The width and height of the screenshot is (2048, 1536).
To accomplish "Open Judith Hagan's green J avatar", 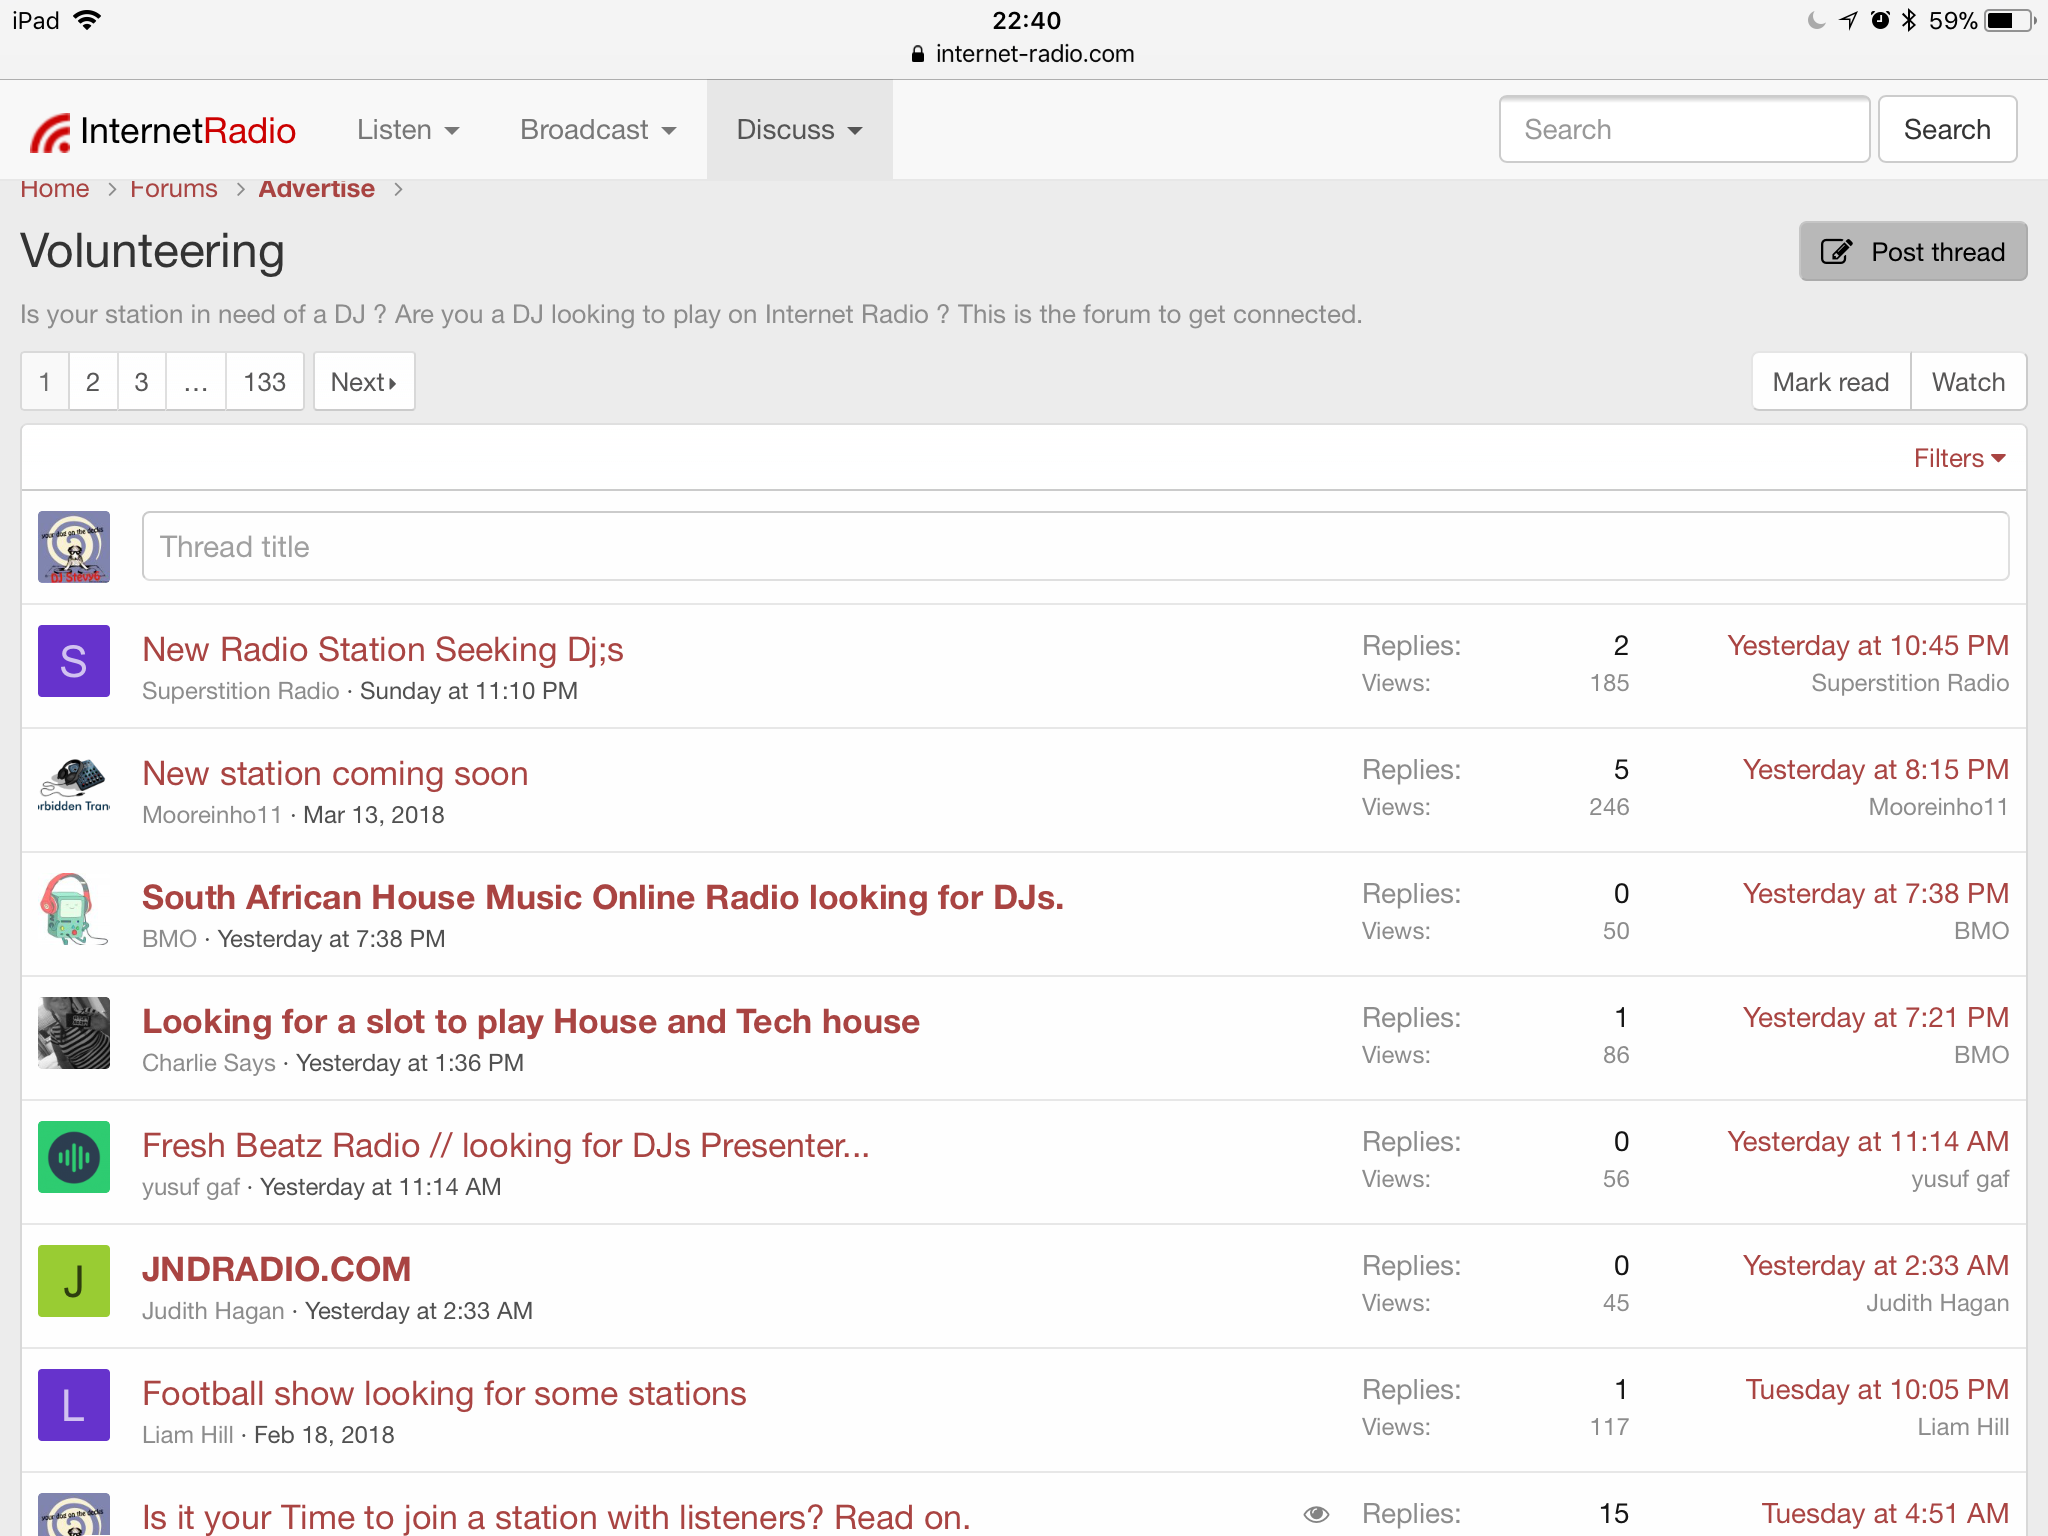I will [x=74, y=1281].
